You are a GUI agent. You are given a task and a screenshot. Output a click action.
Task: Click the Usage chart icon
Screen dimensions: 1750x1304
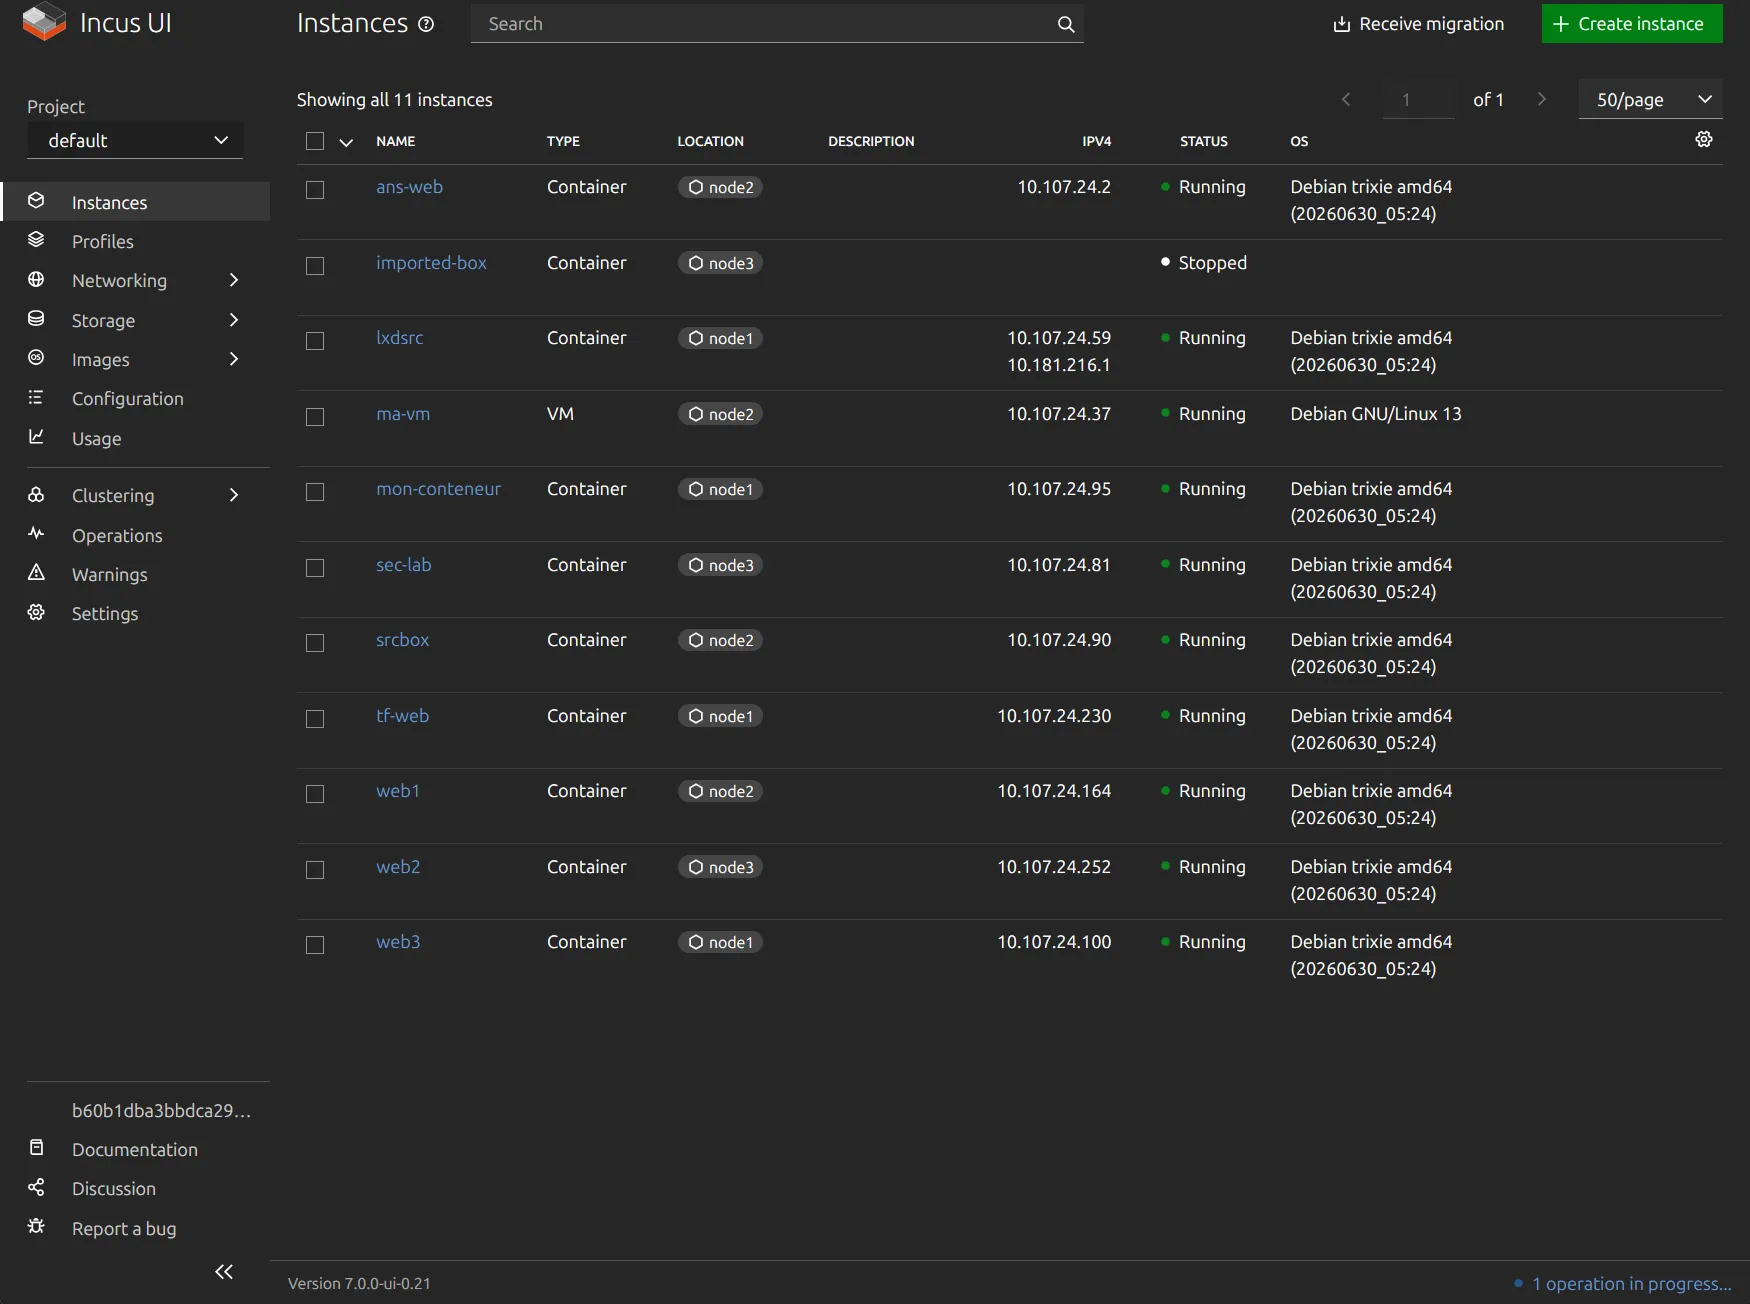[x=36, y=436]
